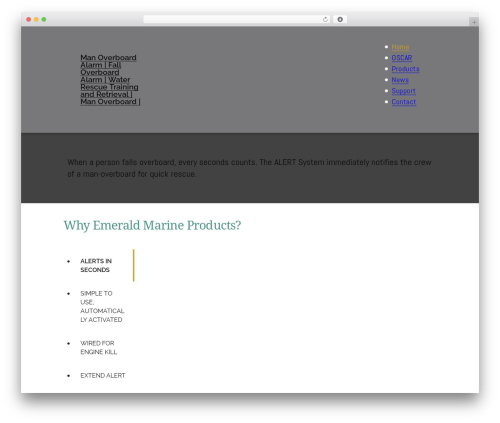The width and height of the screenshot is (500, 423).
Task: Minimize the browser with yellow button
Action: pos(36,19)
